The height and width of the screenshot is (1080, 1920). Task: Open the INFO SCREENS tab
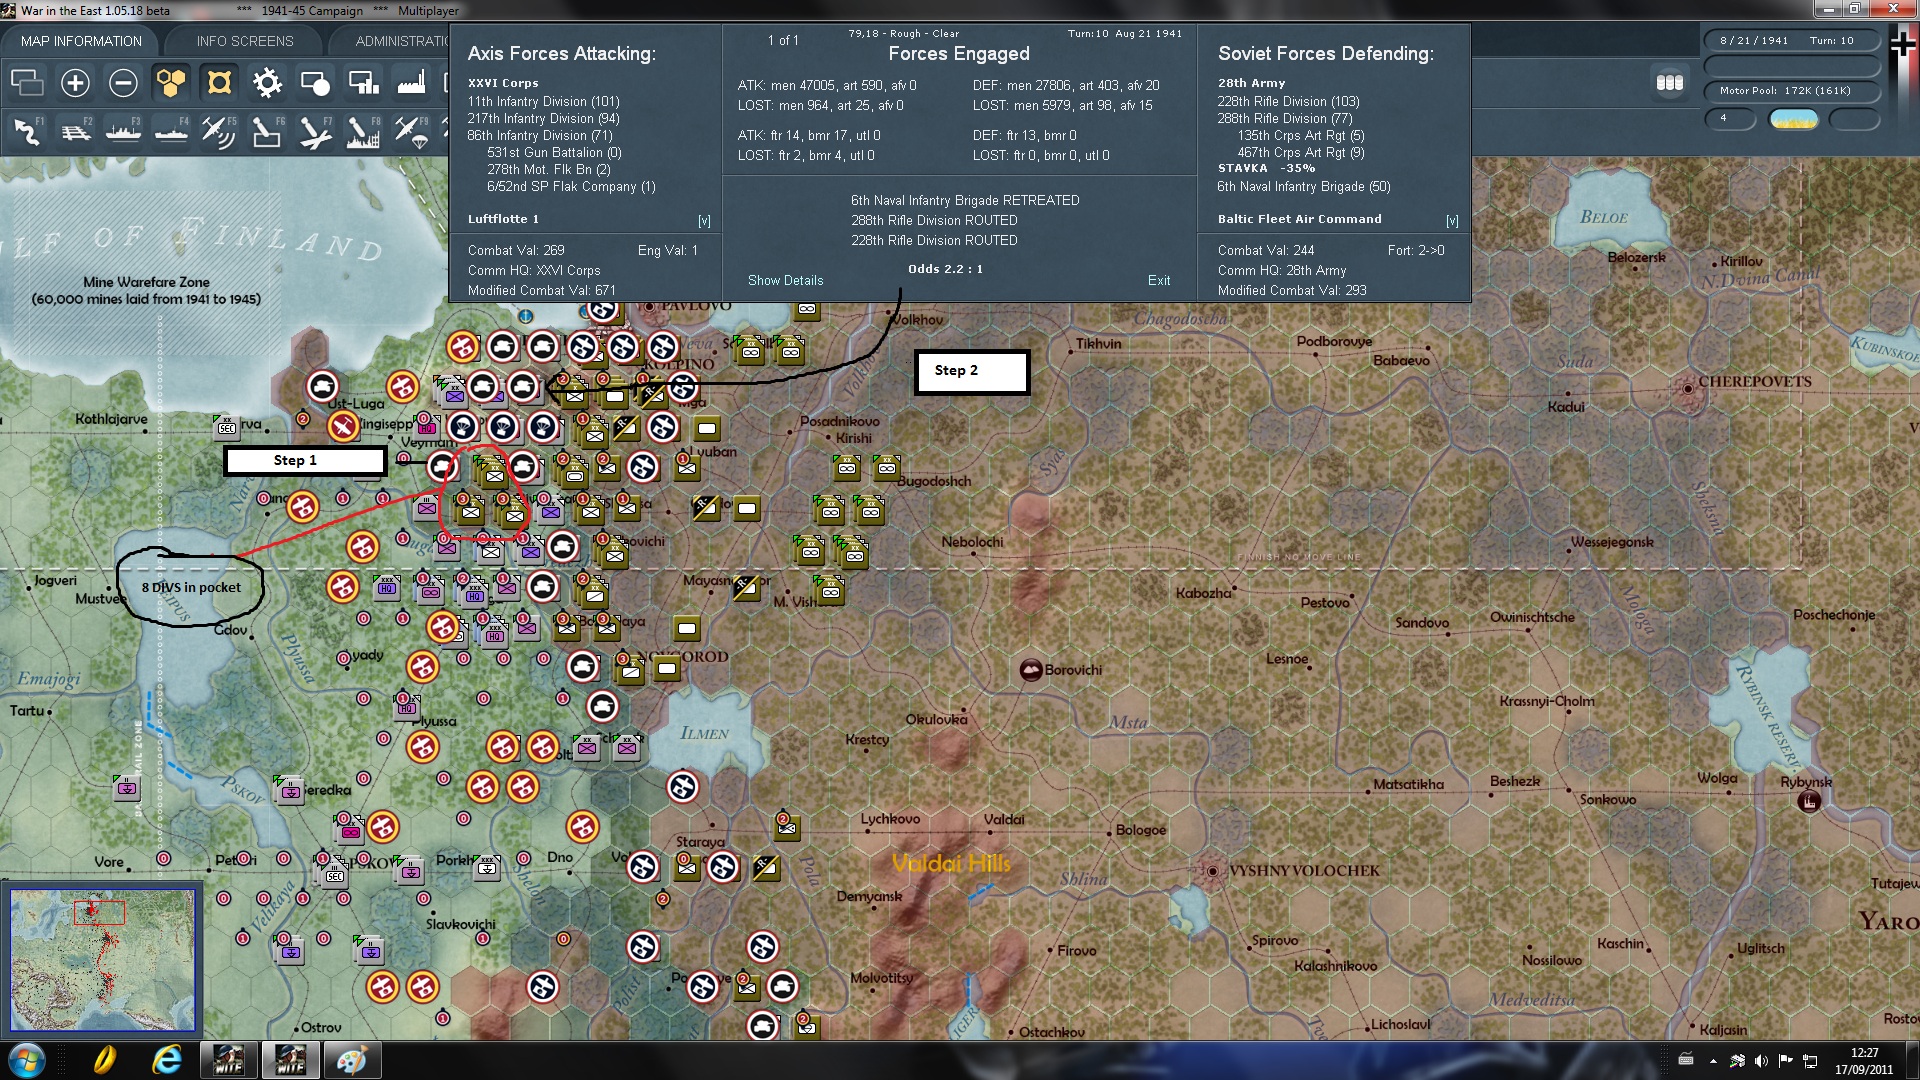point(245,41)
